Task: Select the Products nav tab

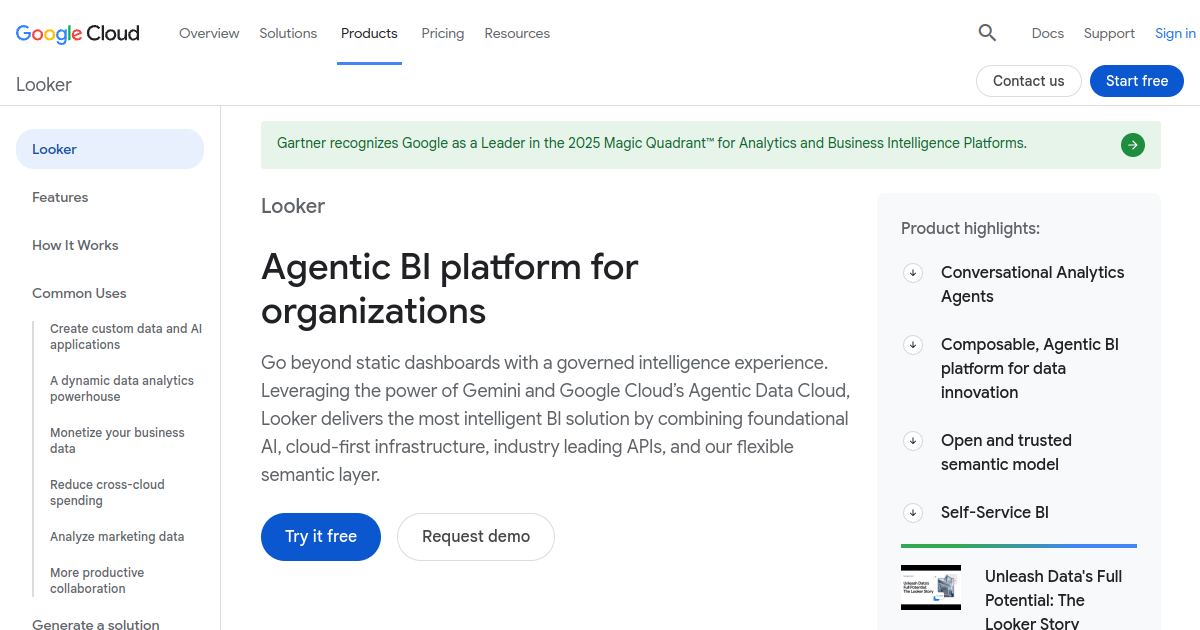Action: point(369,33)
